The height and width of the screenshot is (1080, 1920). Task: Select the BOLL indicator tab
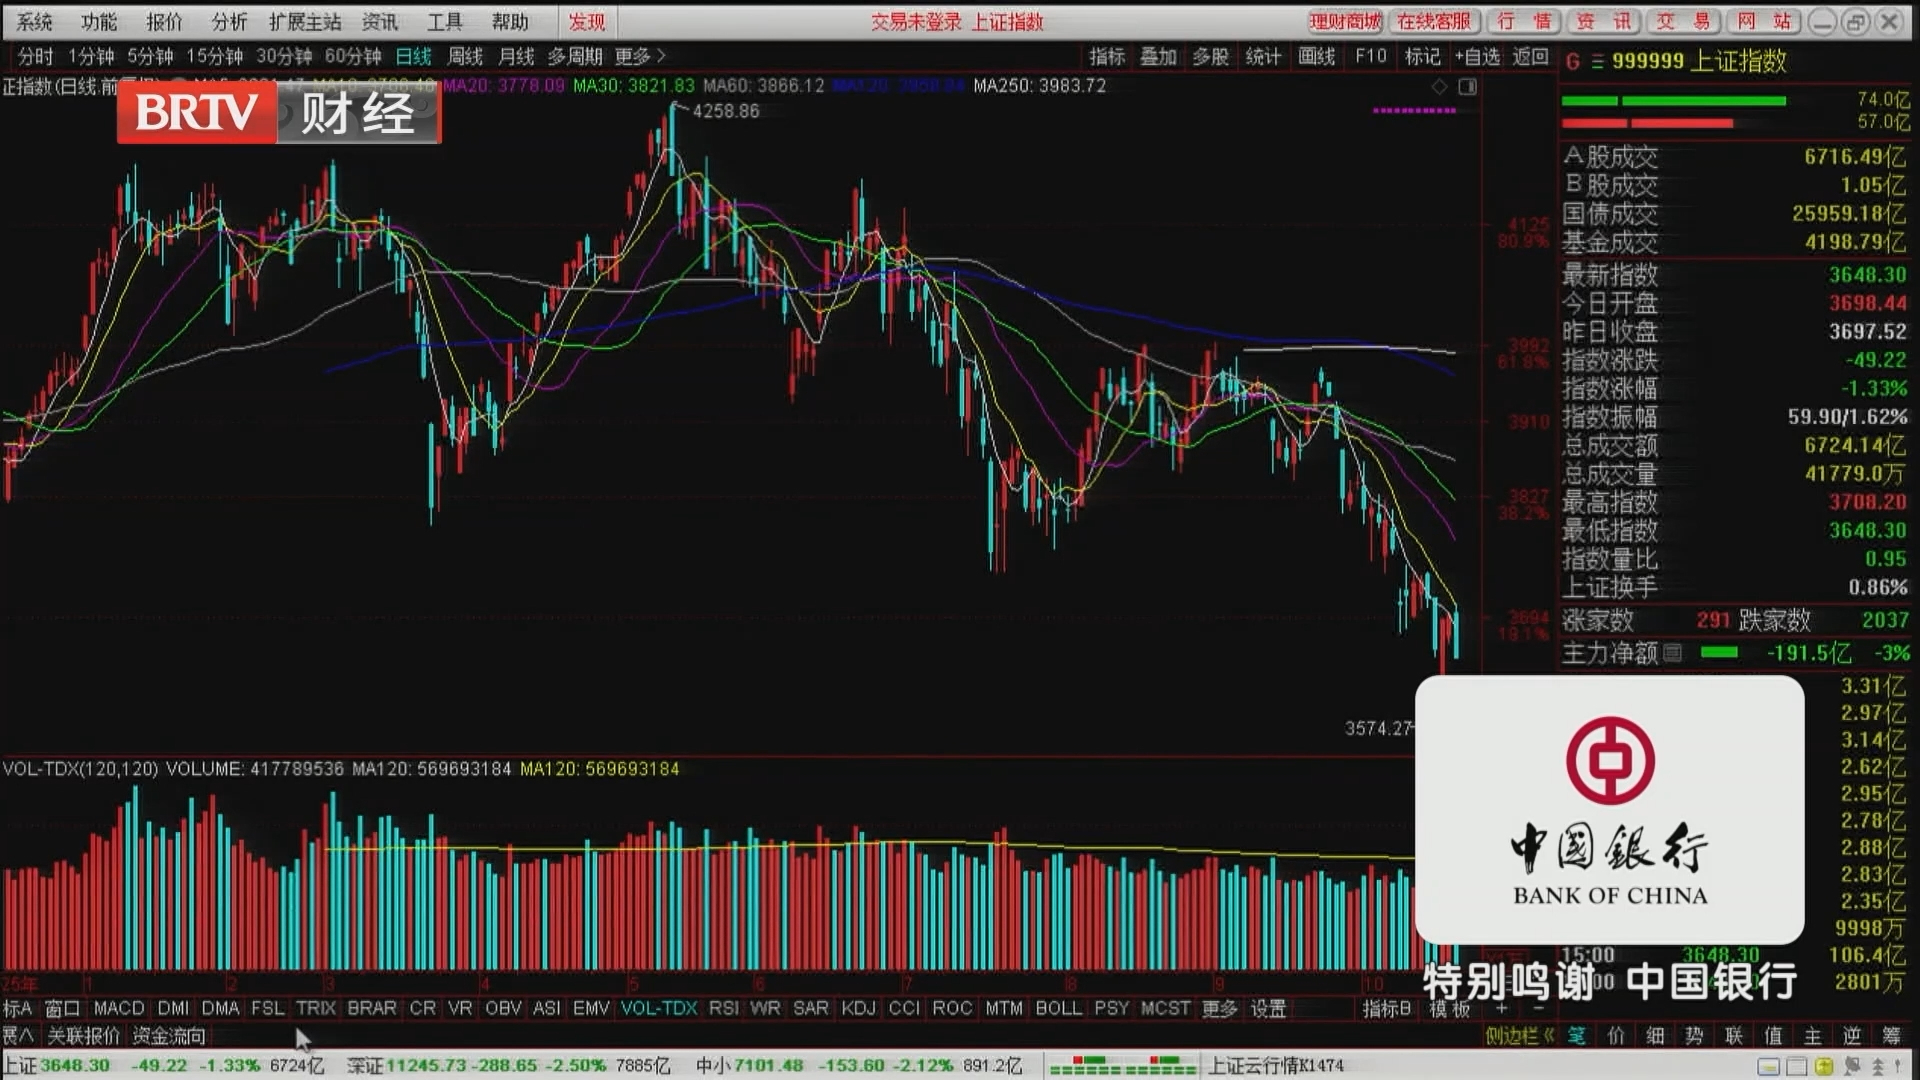(1059, 1009)
